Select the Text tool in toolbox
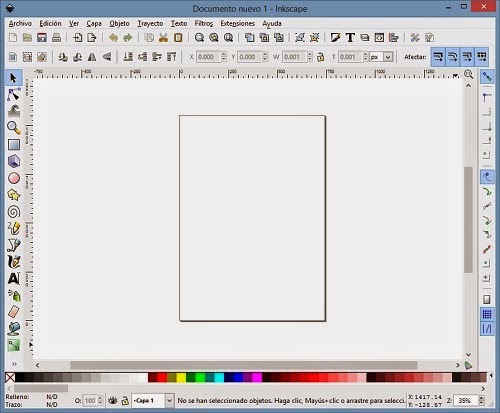The height and width of the screenshot is (413, 500). (14, 279)
